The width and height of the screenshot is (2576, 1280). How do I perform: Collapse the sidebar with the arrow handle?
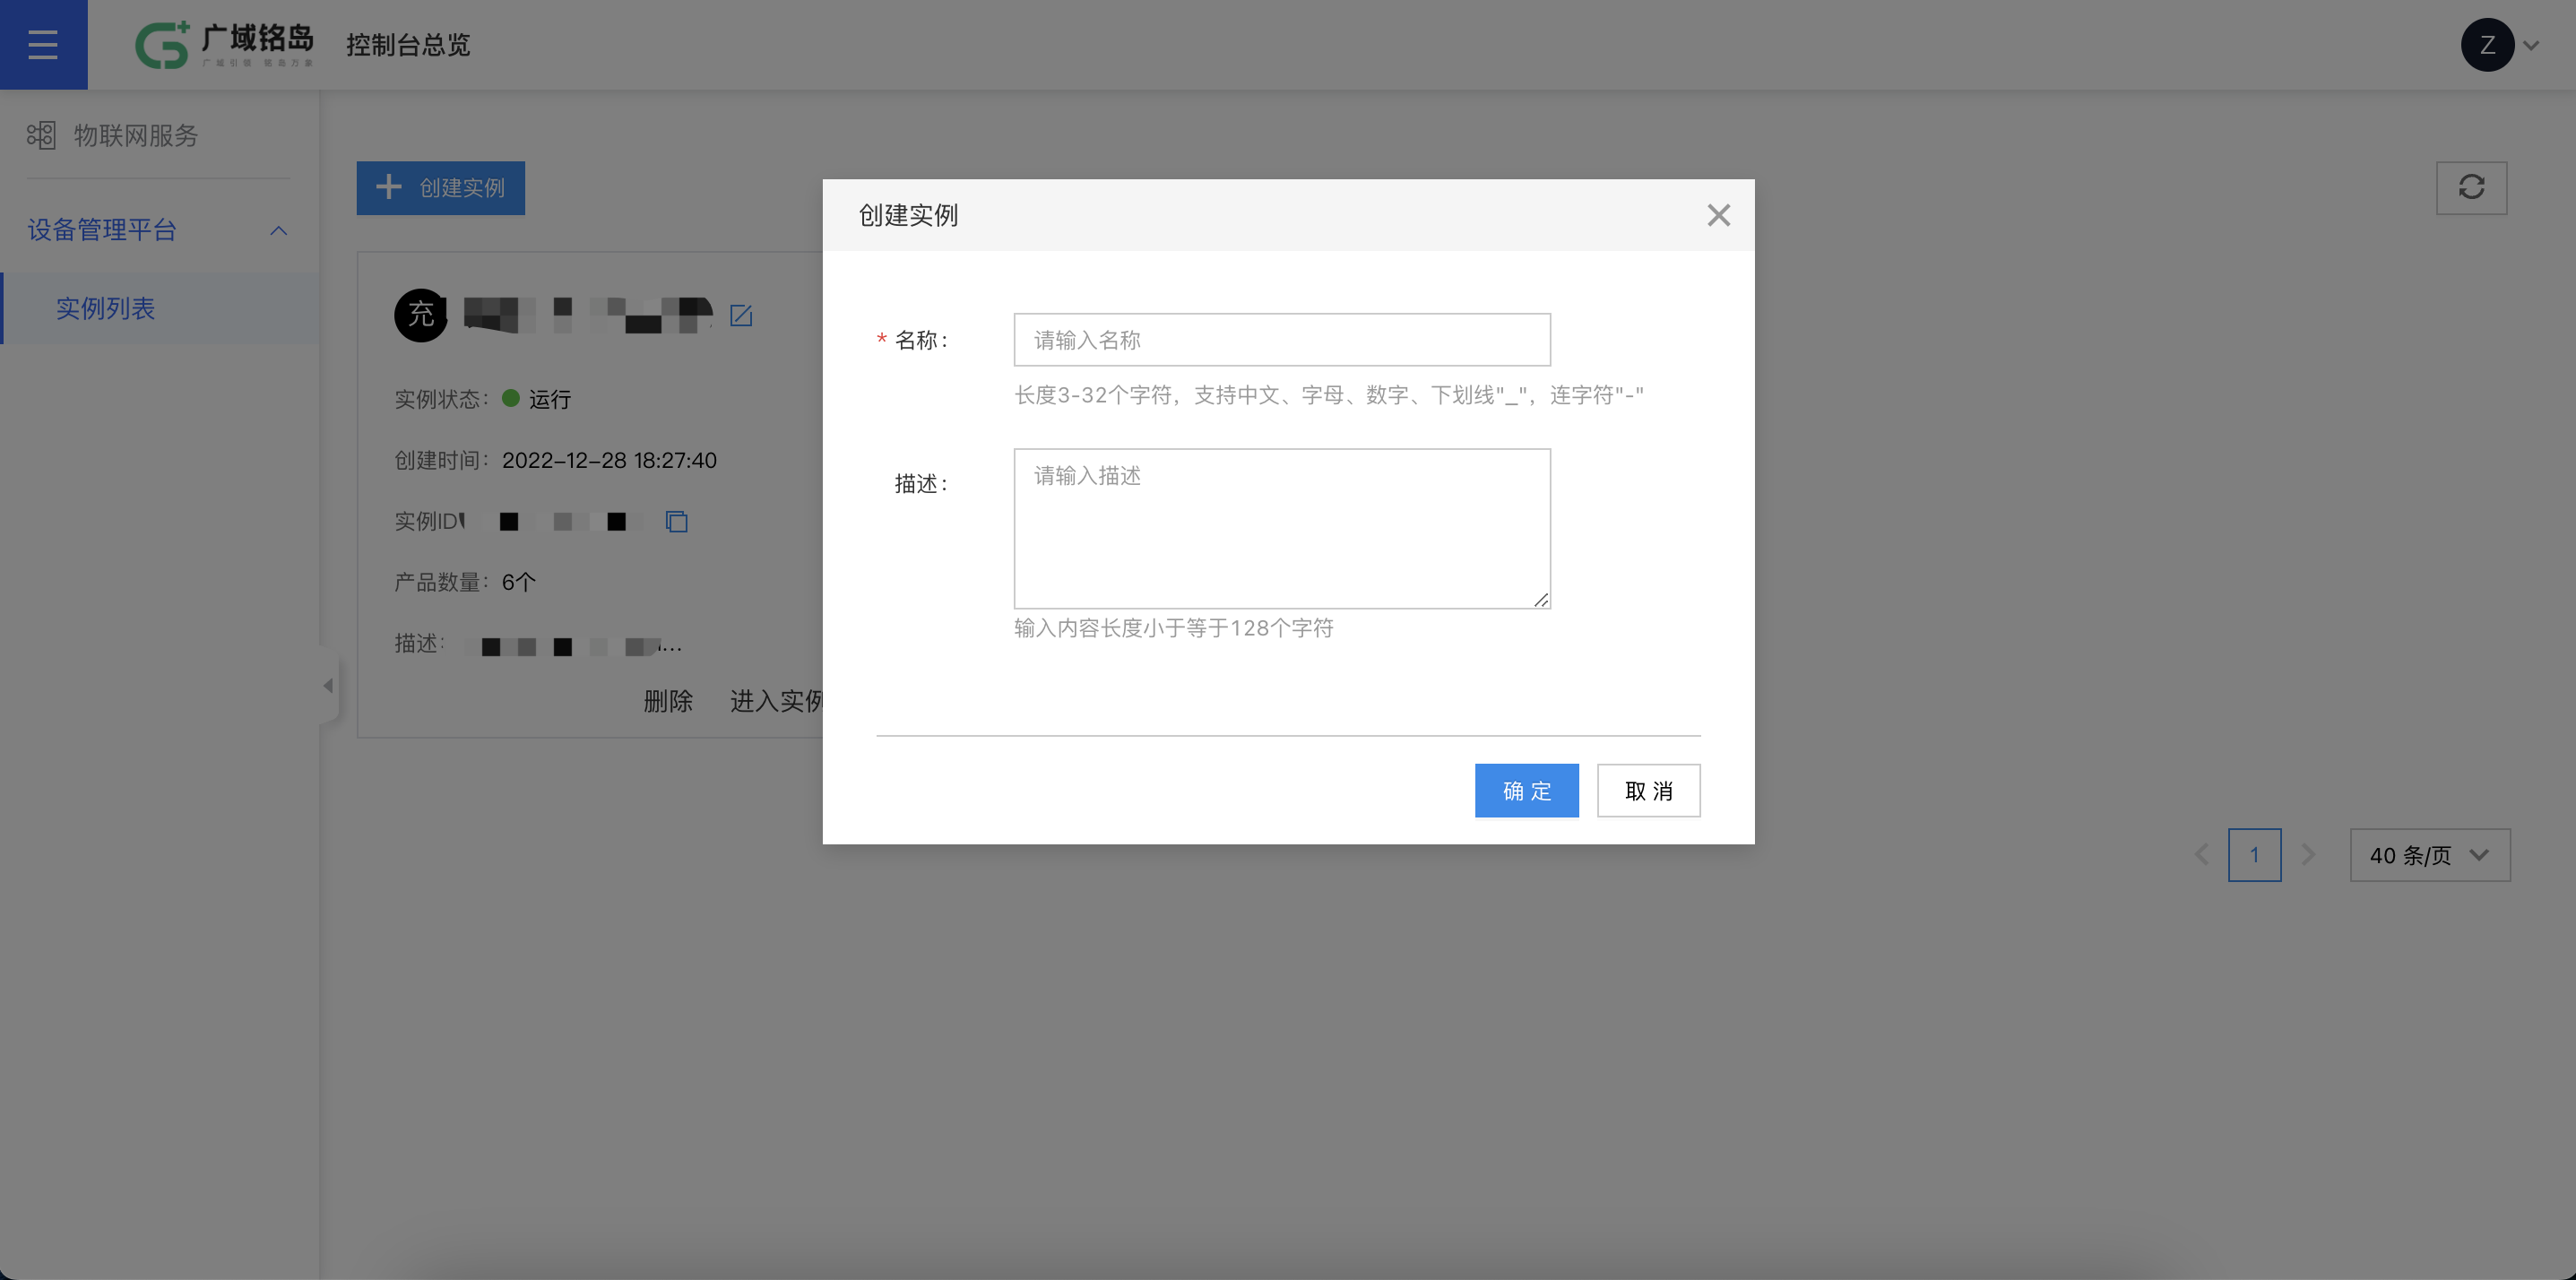tap(328, 685)
